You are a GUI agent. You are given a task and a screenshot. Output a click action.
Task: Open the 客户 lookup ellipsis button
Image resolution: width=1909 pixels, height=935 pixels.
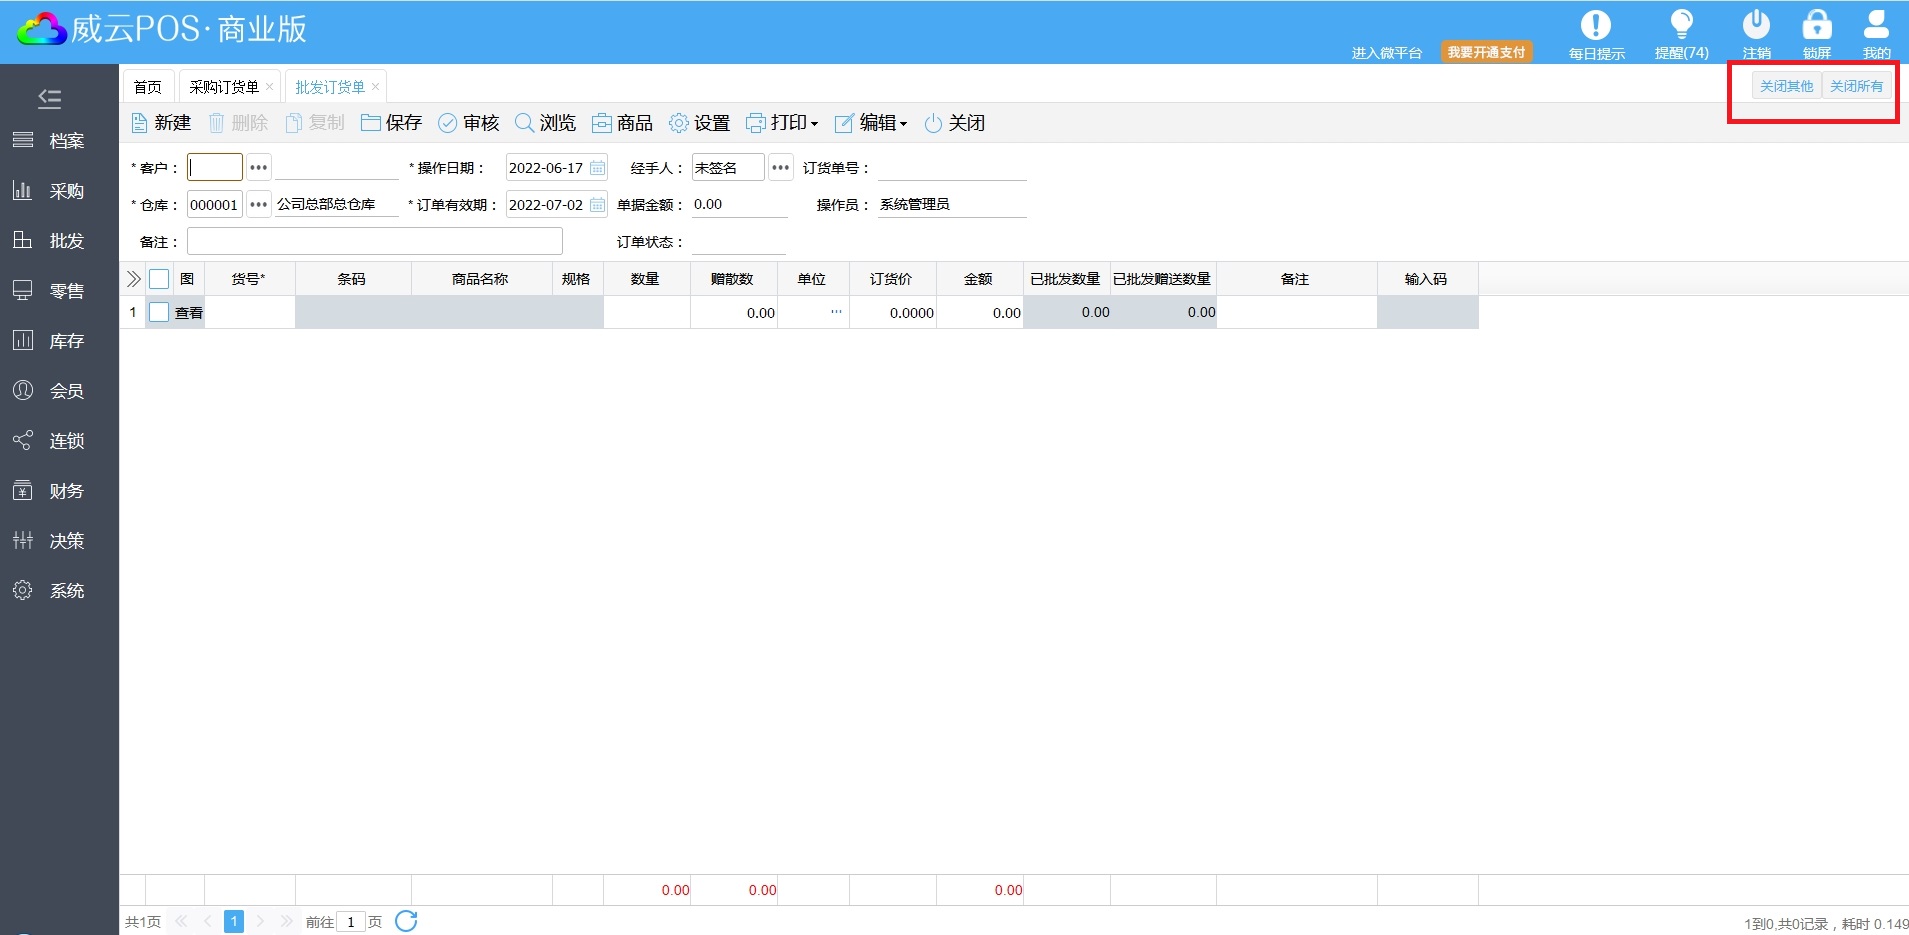tap(258, 168)
